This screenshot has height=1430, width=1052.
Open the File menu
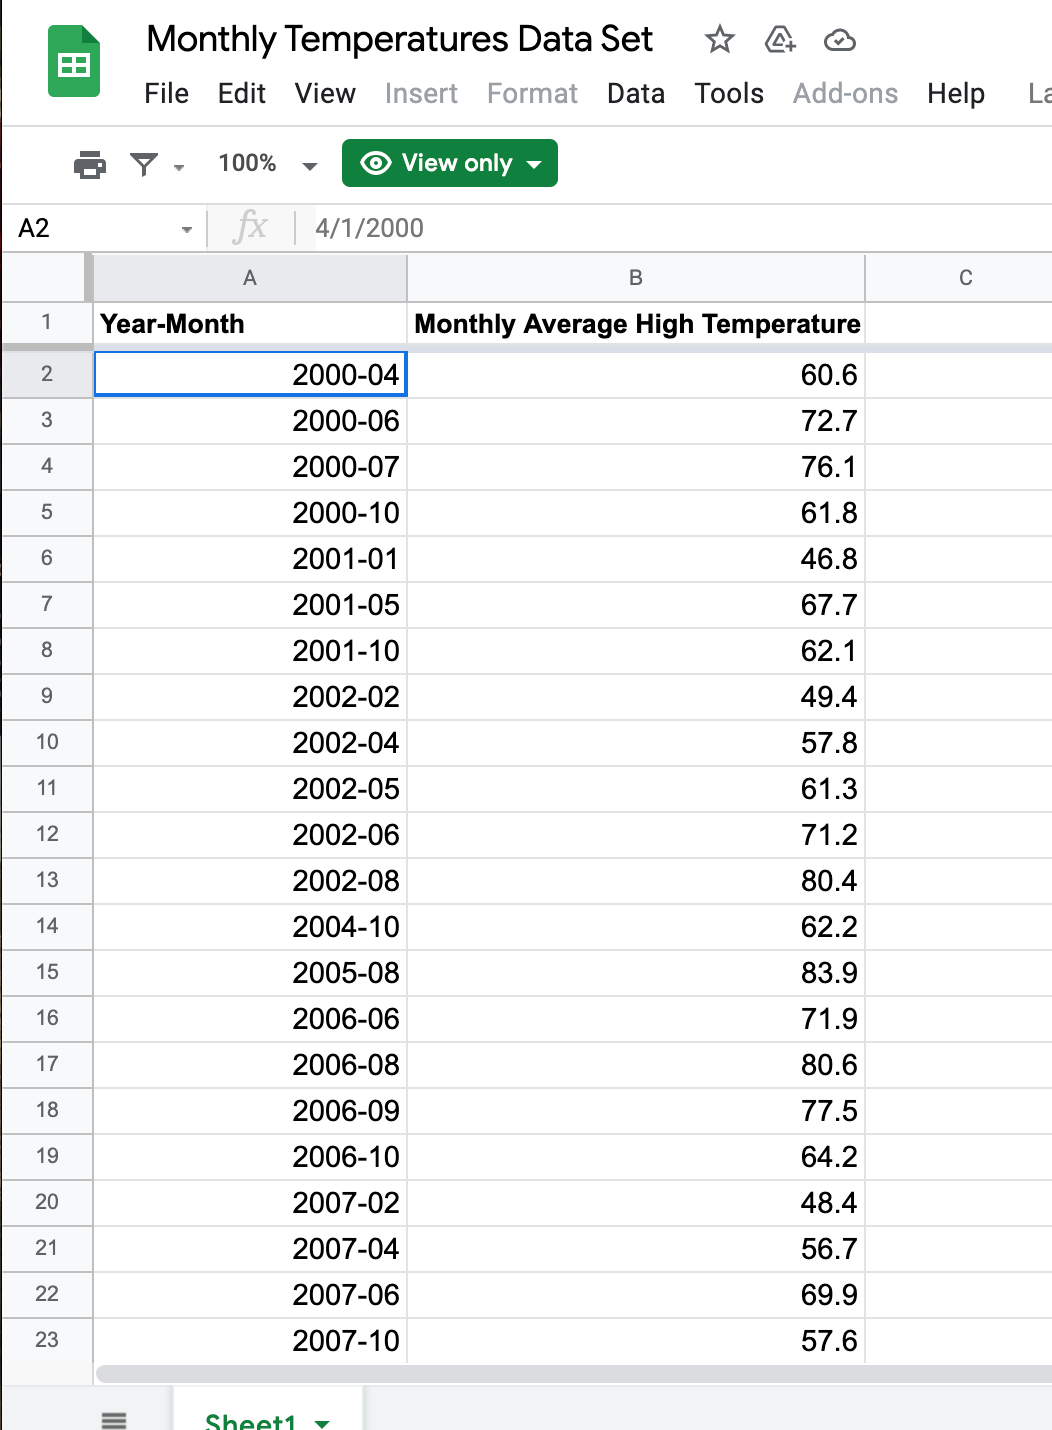point(166,93)
